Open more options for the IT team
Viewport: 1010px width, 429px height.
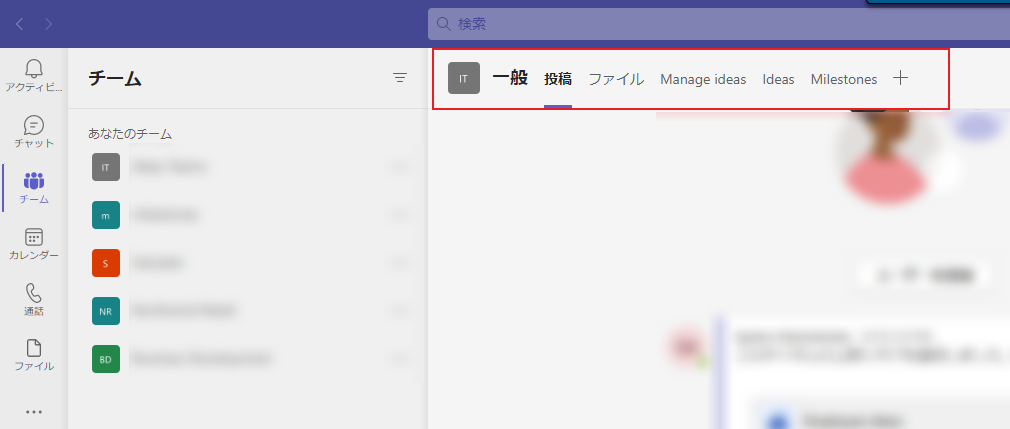(x=400, y=167)
